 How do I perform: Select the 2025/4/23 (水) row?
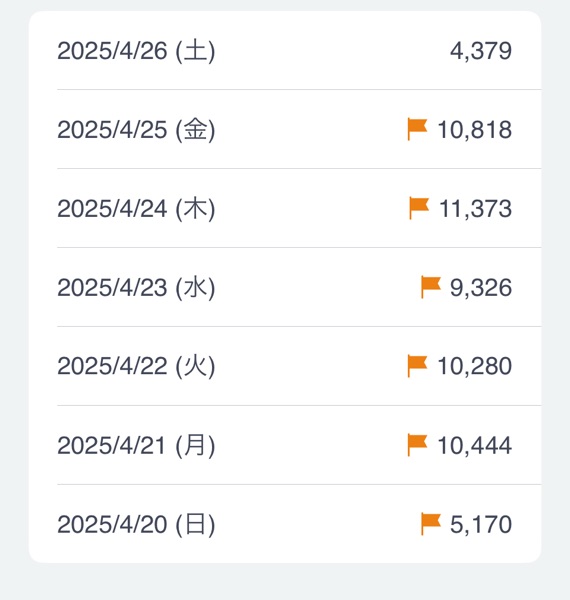click(x=285, y=287)
